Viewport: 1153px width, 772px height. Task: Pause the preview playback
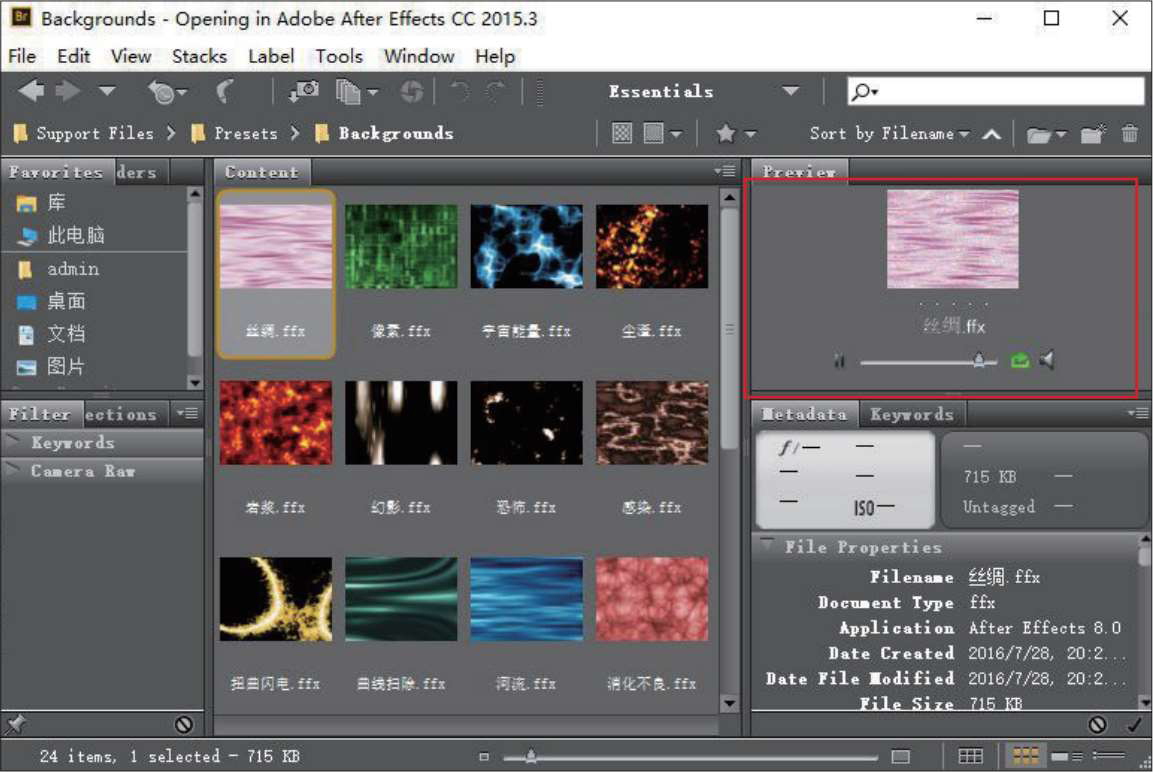click(x=839, y=361)
